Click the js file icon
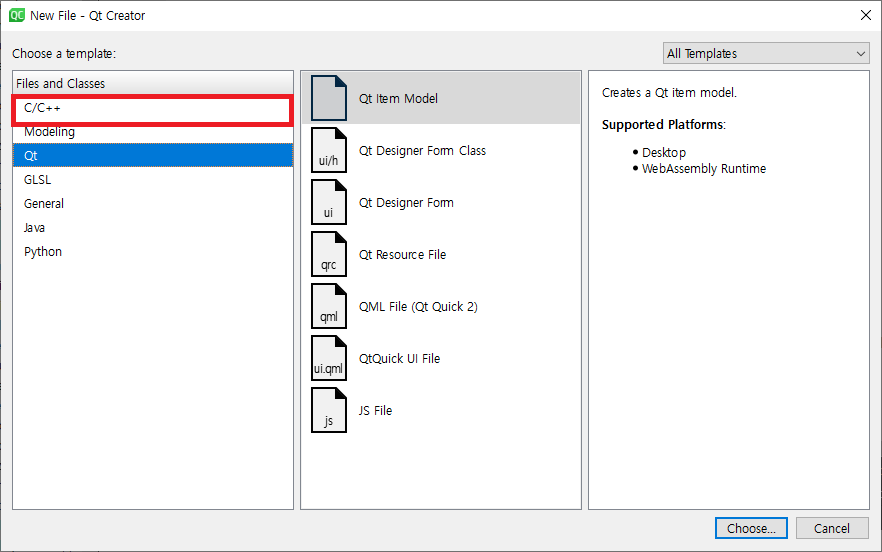 pos(329,411)
